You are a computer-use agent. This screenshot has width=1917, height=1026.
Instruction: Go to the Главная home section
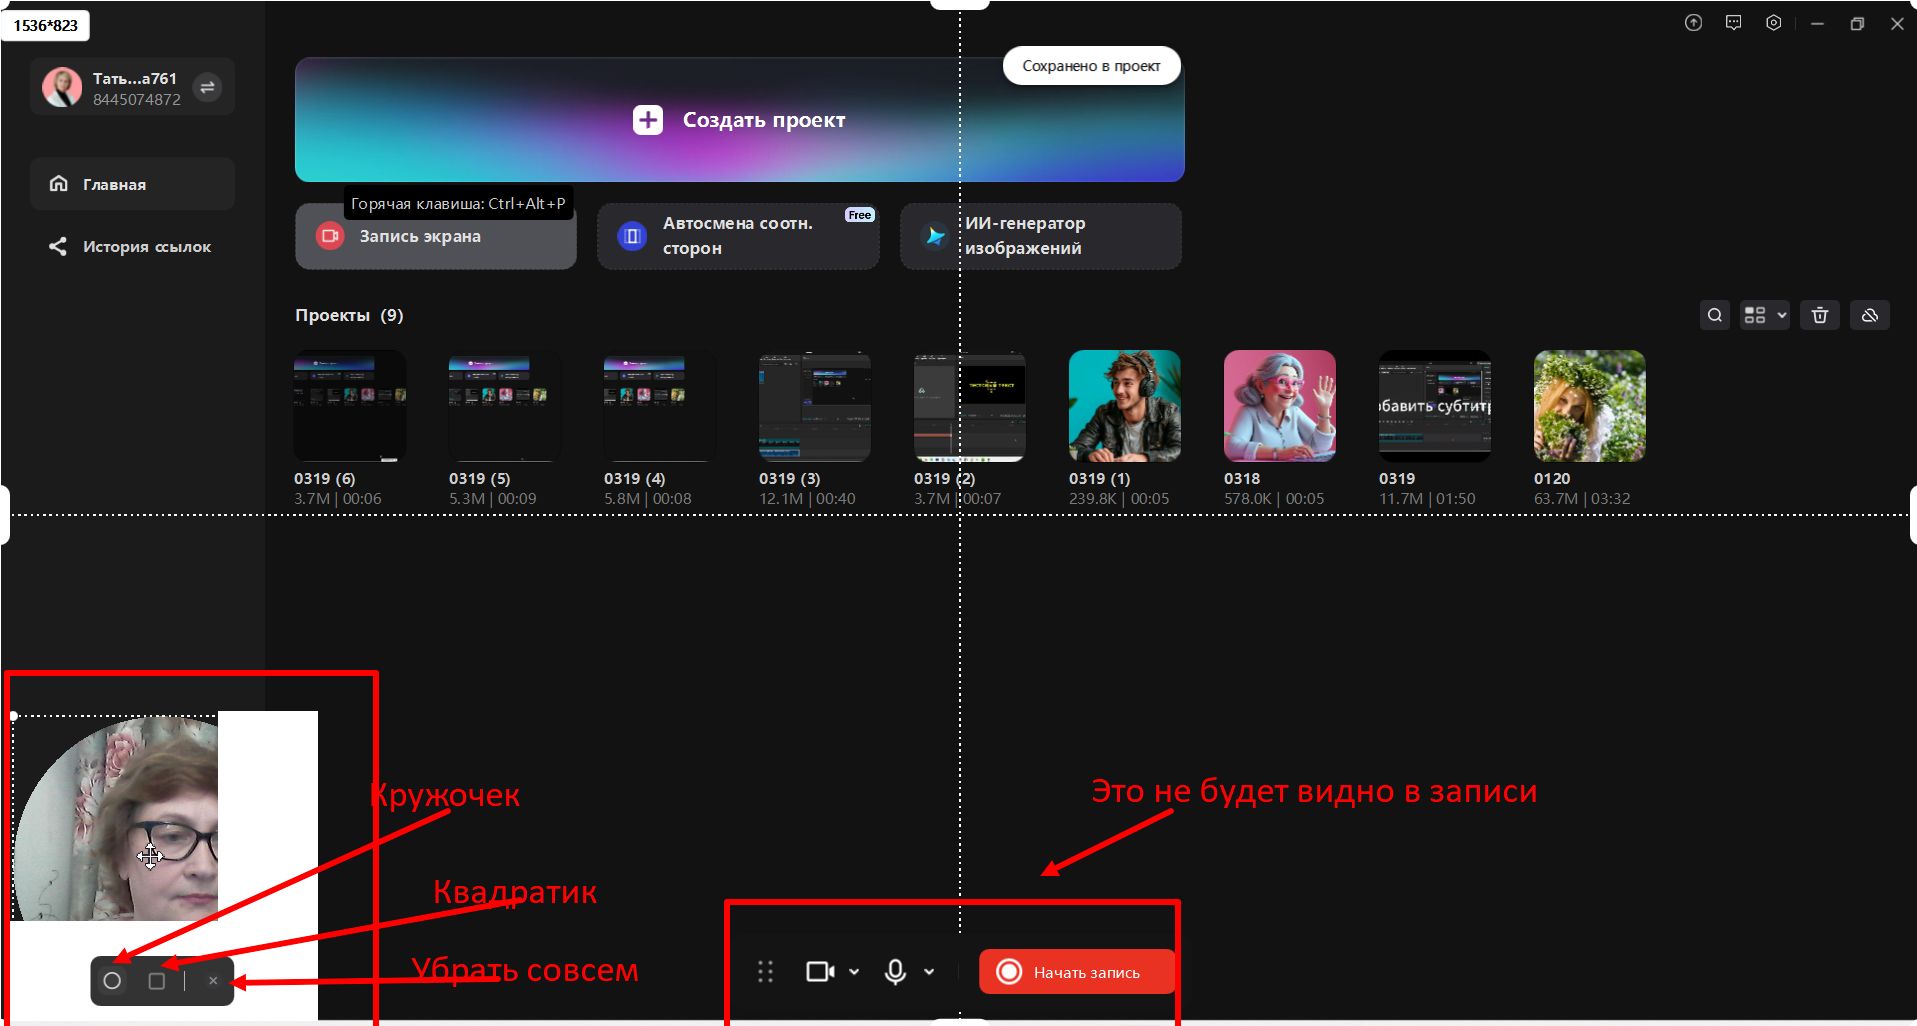(132, 184)
